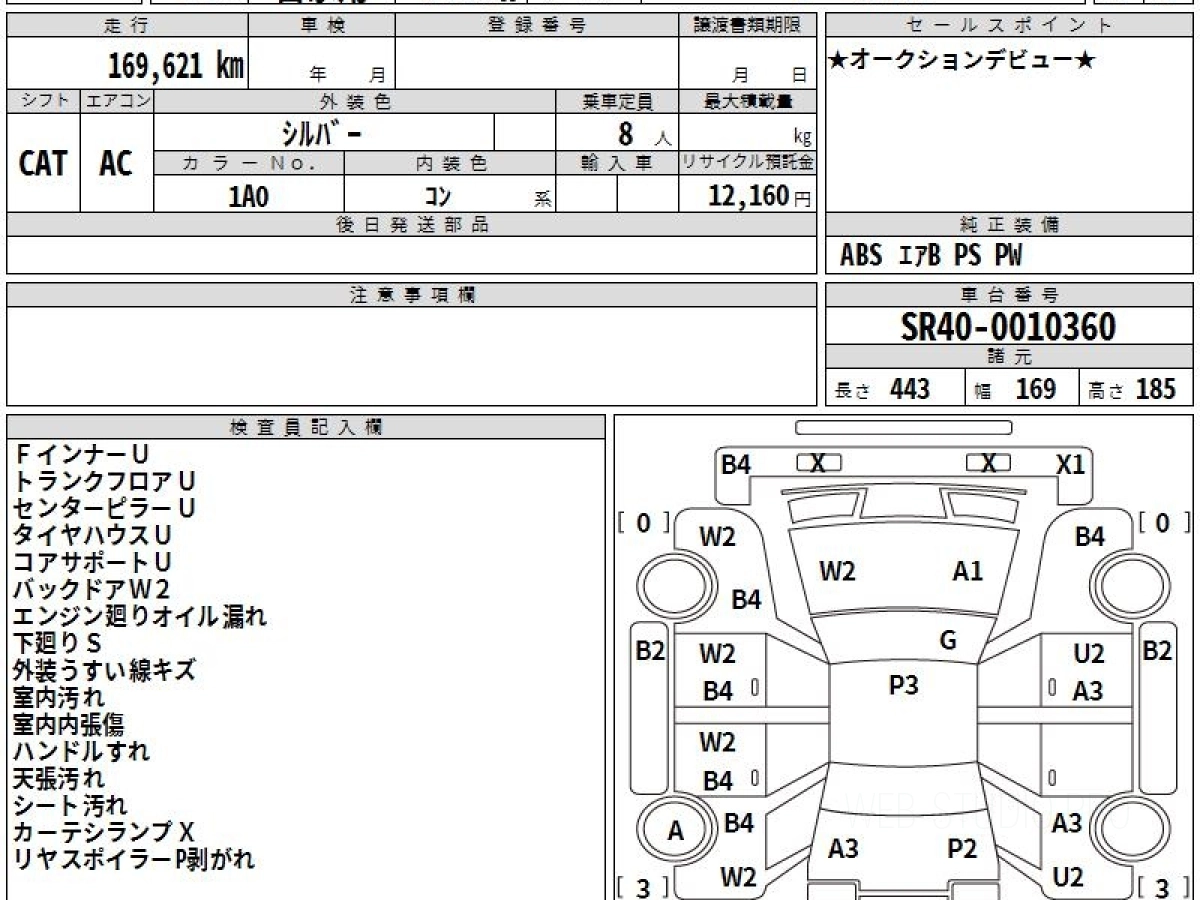Click the 輸入車 header
This screenshot has width=1200, height=900.
pyautogui.click(x=617, y=163)
